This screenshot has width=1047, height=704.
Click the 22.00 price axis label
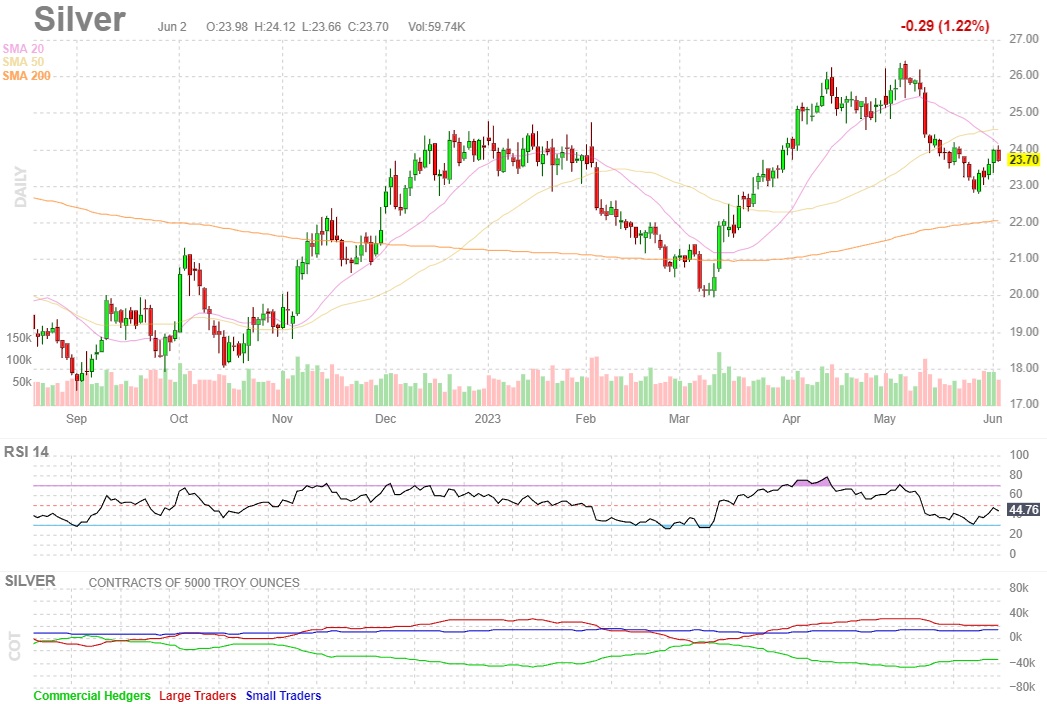coord(1024,222)
